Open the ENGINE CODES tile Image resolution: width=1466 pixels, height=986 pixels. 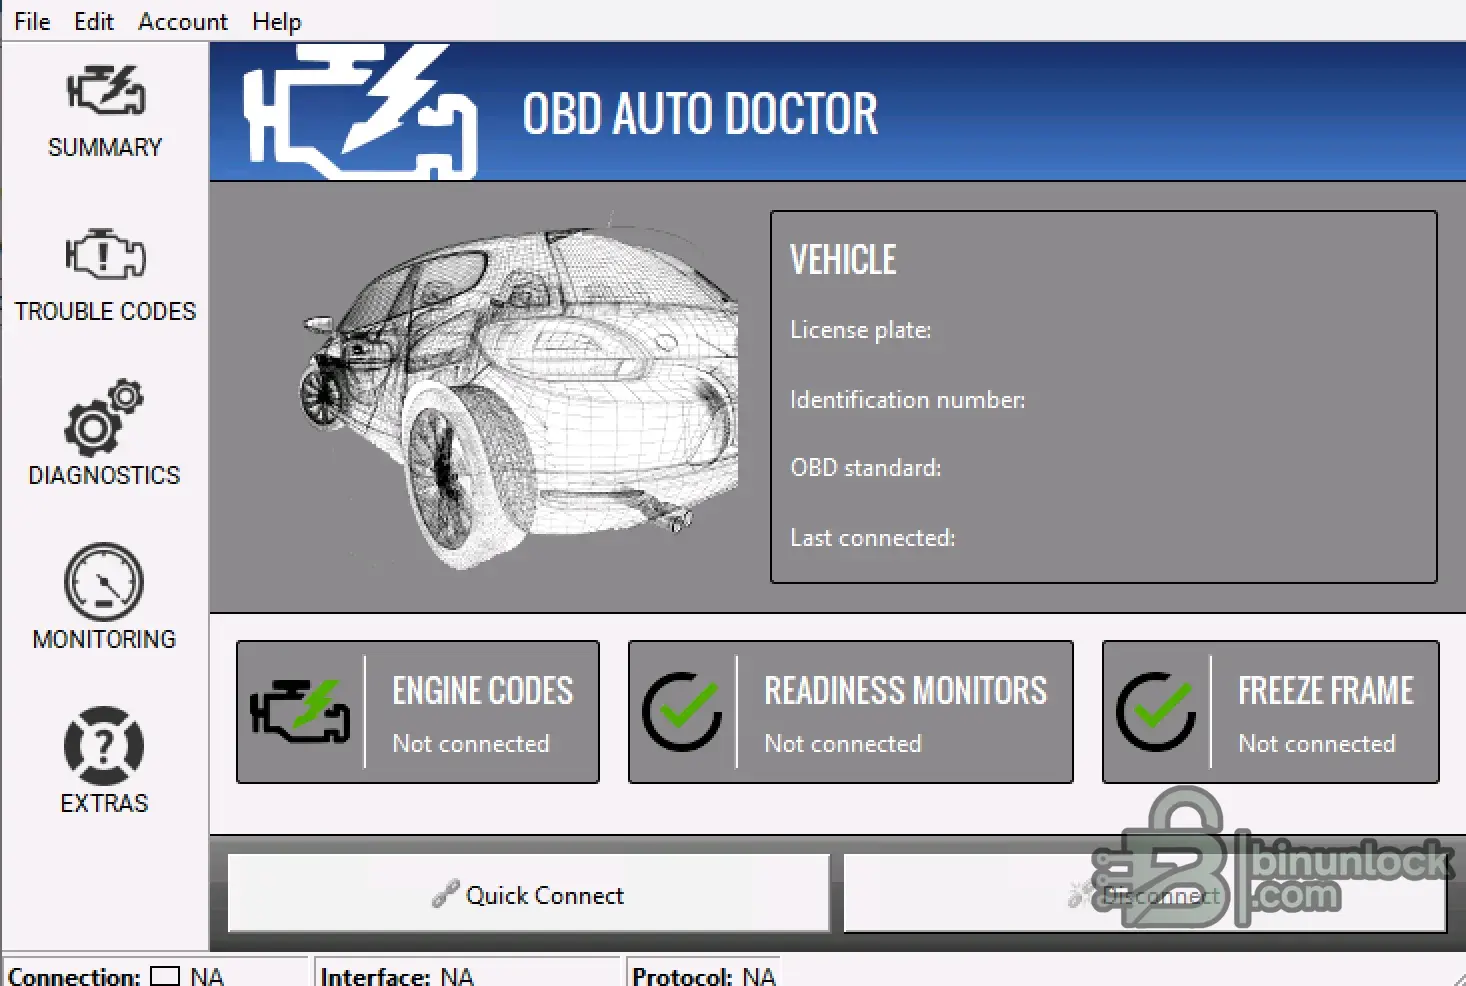click(x=418, y=712)
